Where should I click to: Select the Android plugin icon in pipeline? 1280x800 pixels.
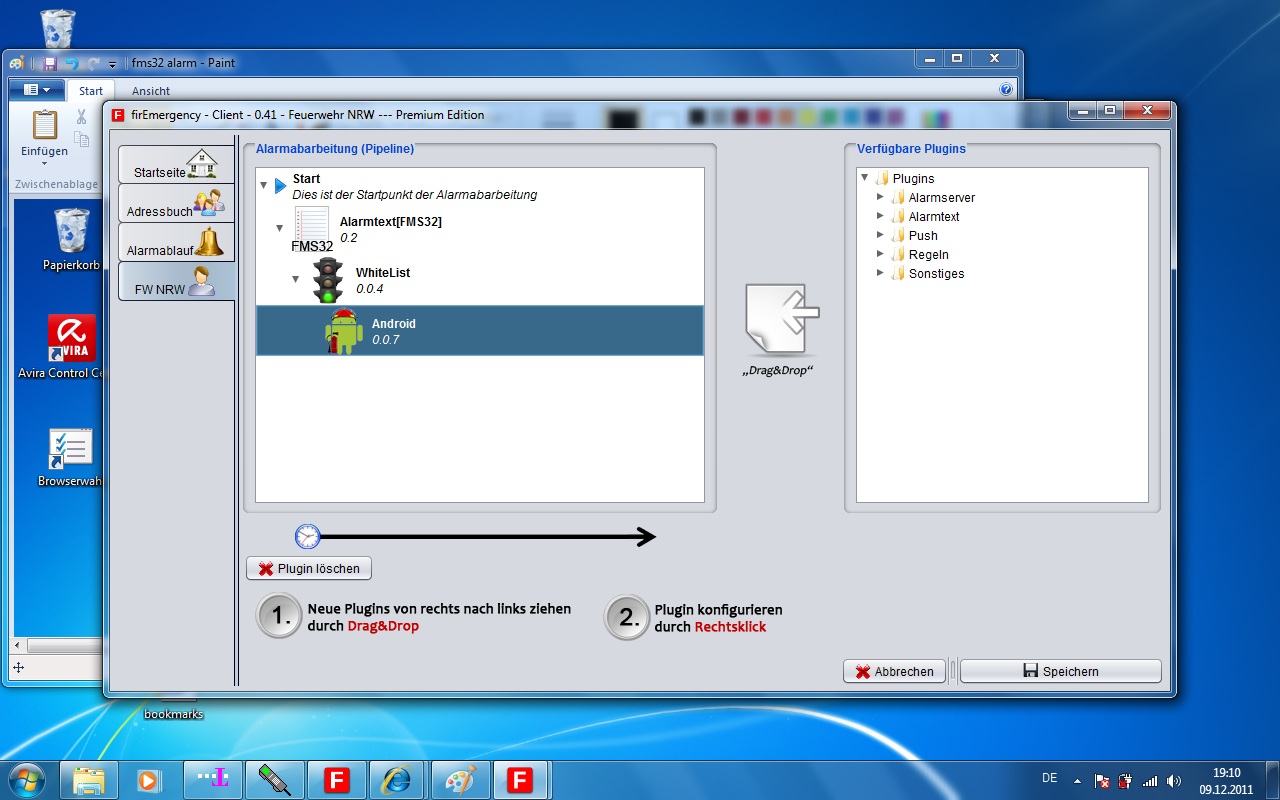(x=344, y=332)
